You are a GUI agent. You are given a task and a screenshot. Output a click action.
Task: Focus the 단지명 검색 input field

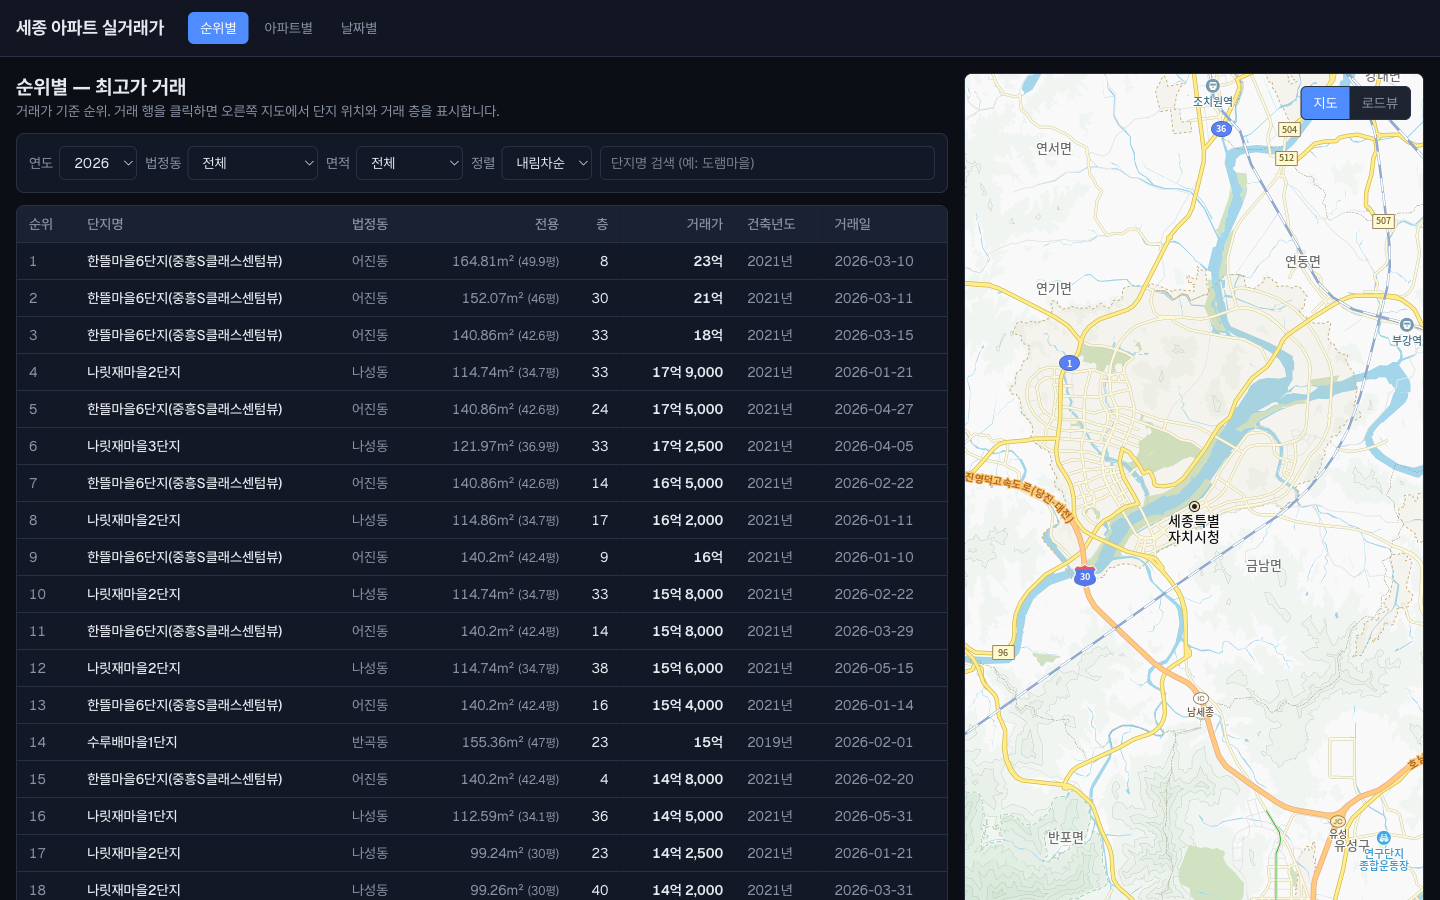pyautogui.click(x=767, y=163)
